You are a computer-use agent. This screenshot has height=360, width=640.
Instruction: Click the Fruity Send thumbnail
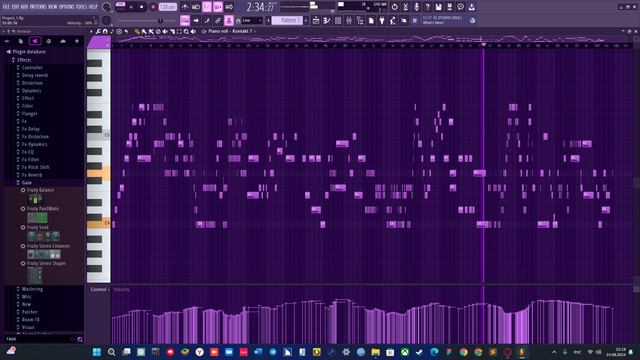coord(43,236)
